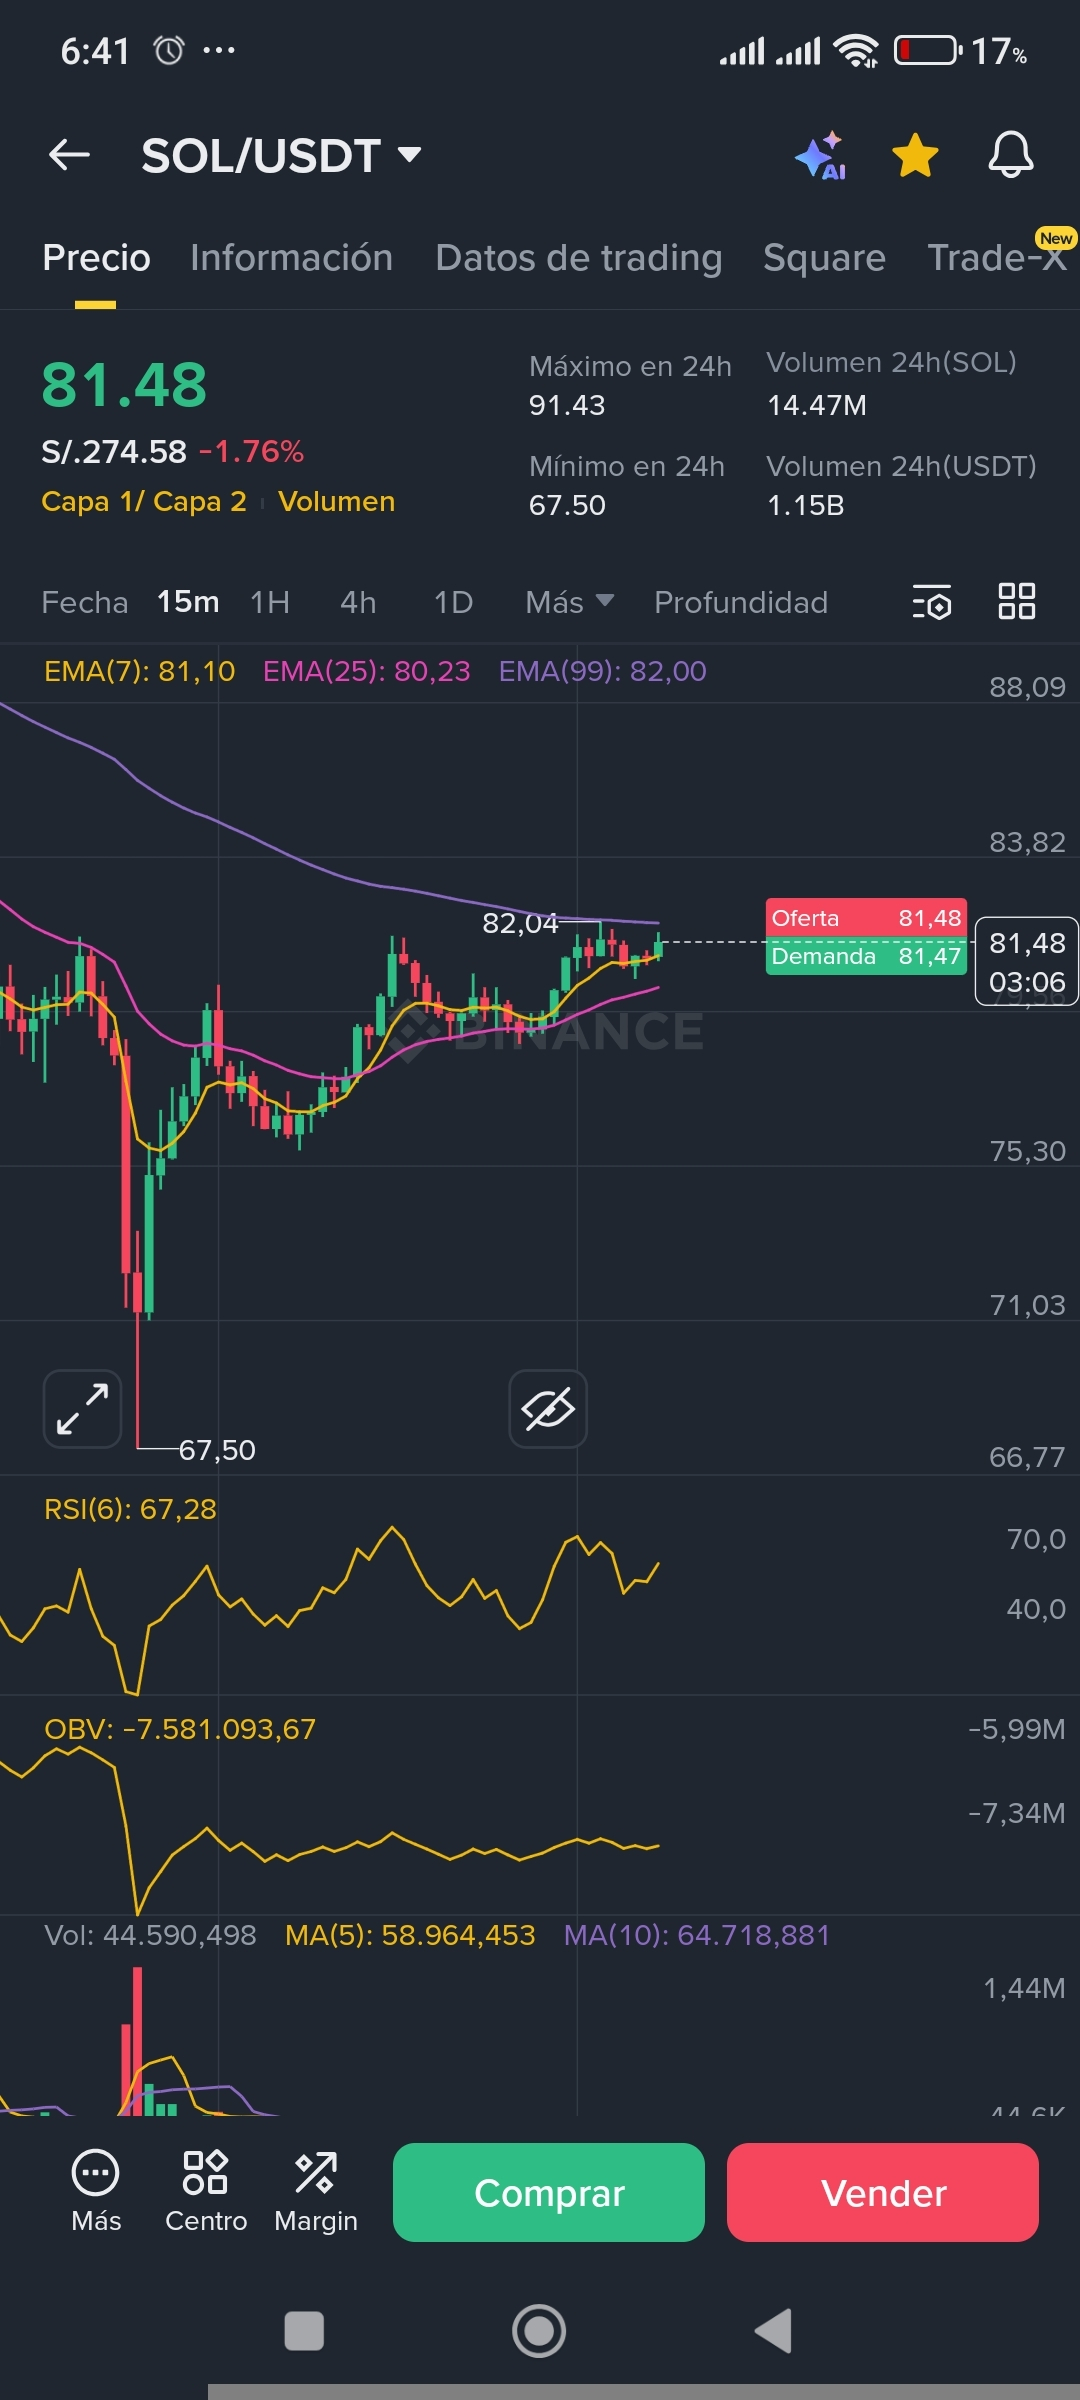
Task: Switch to Datos de trading tab
Action: point(578,258)
